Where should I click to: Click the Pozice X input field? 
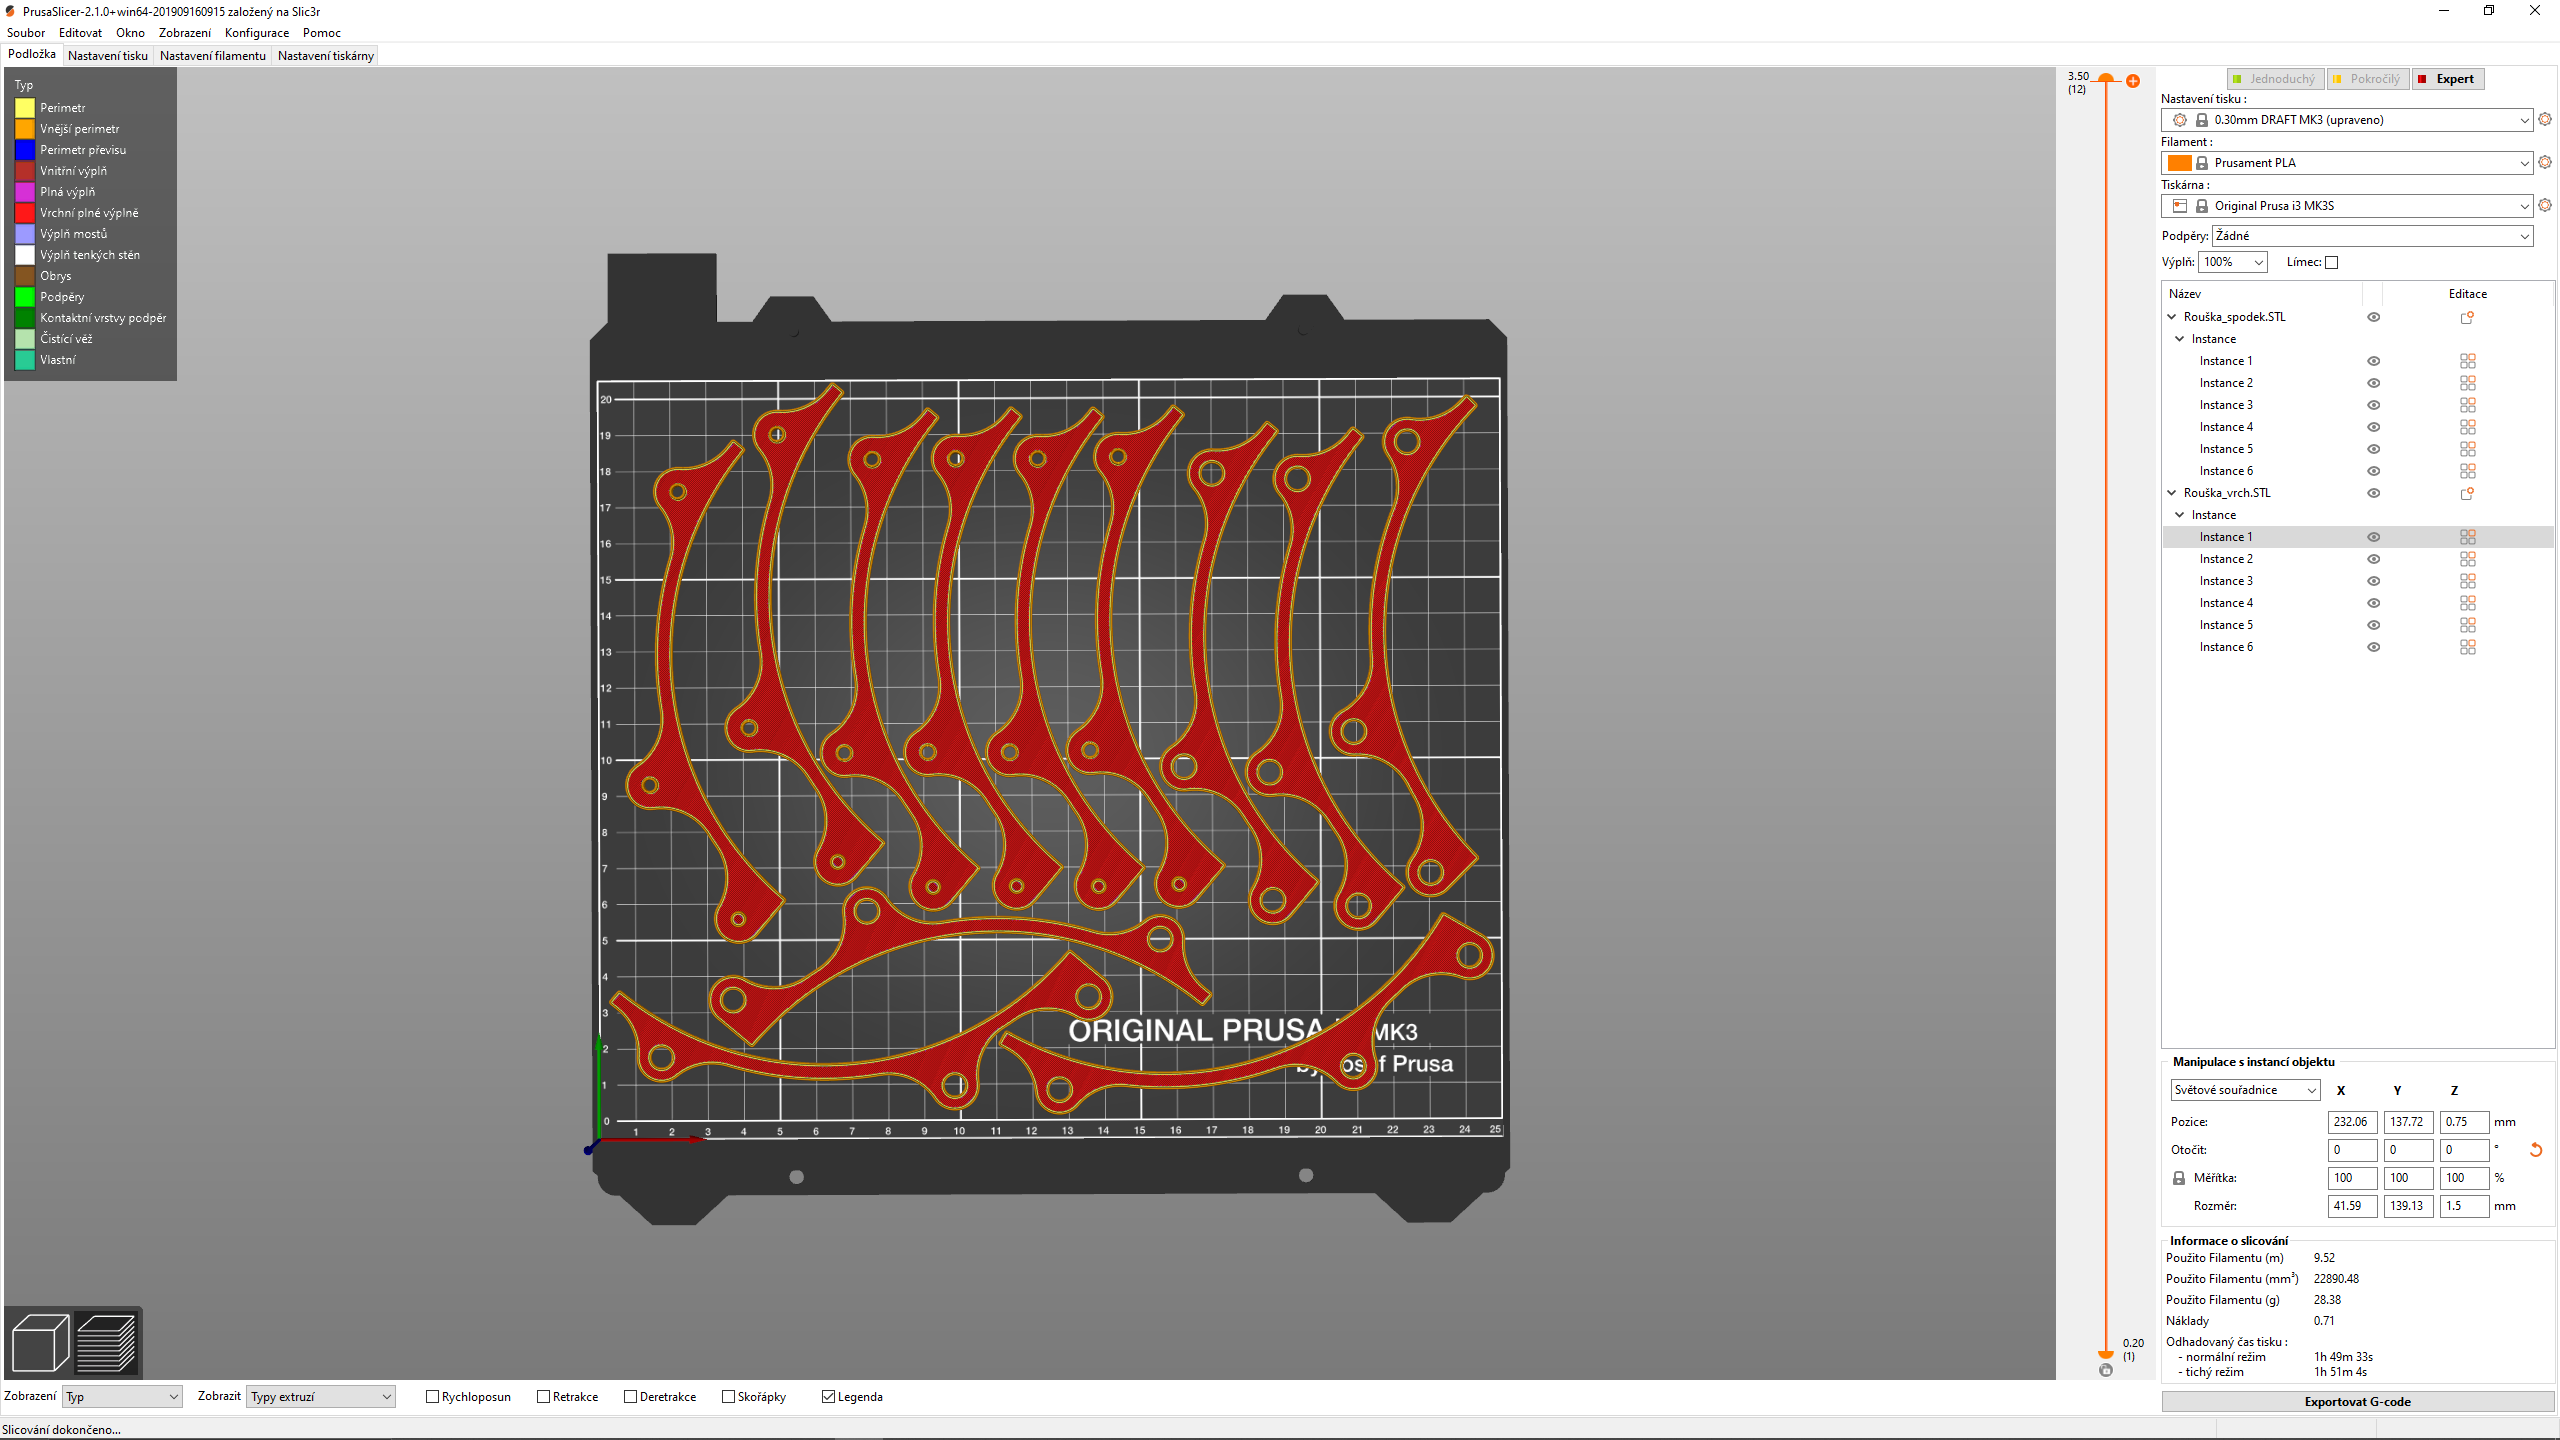[x=2352, y=1122]
